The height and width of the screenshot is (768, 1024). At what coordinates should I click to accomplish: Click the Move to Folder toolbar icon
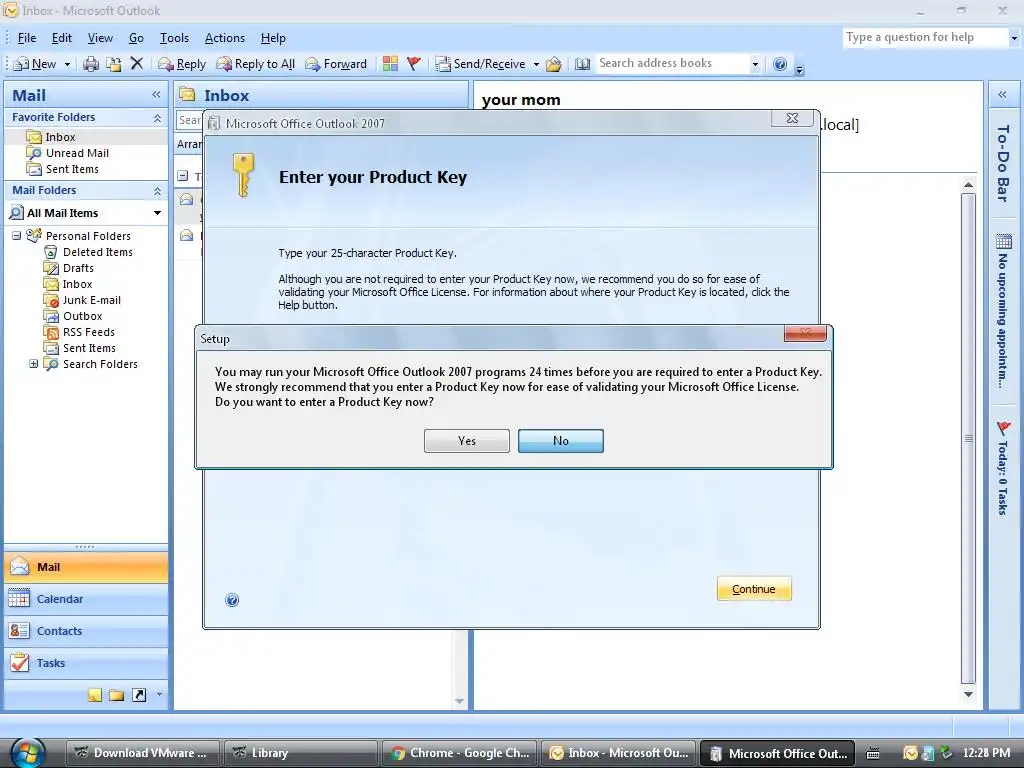[x=114, y=64]
